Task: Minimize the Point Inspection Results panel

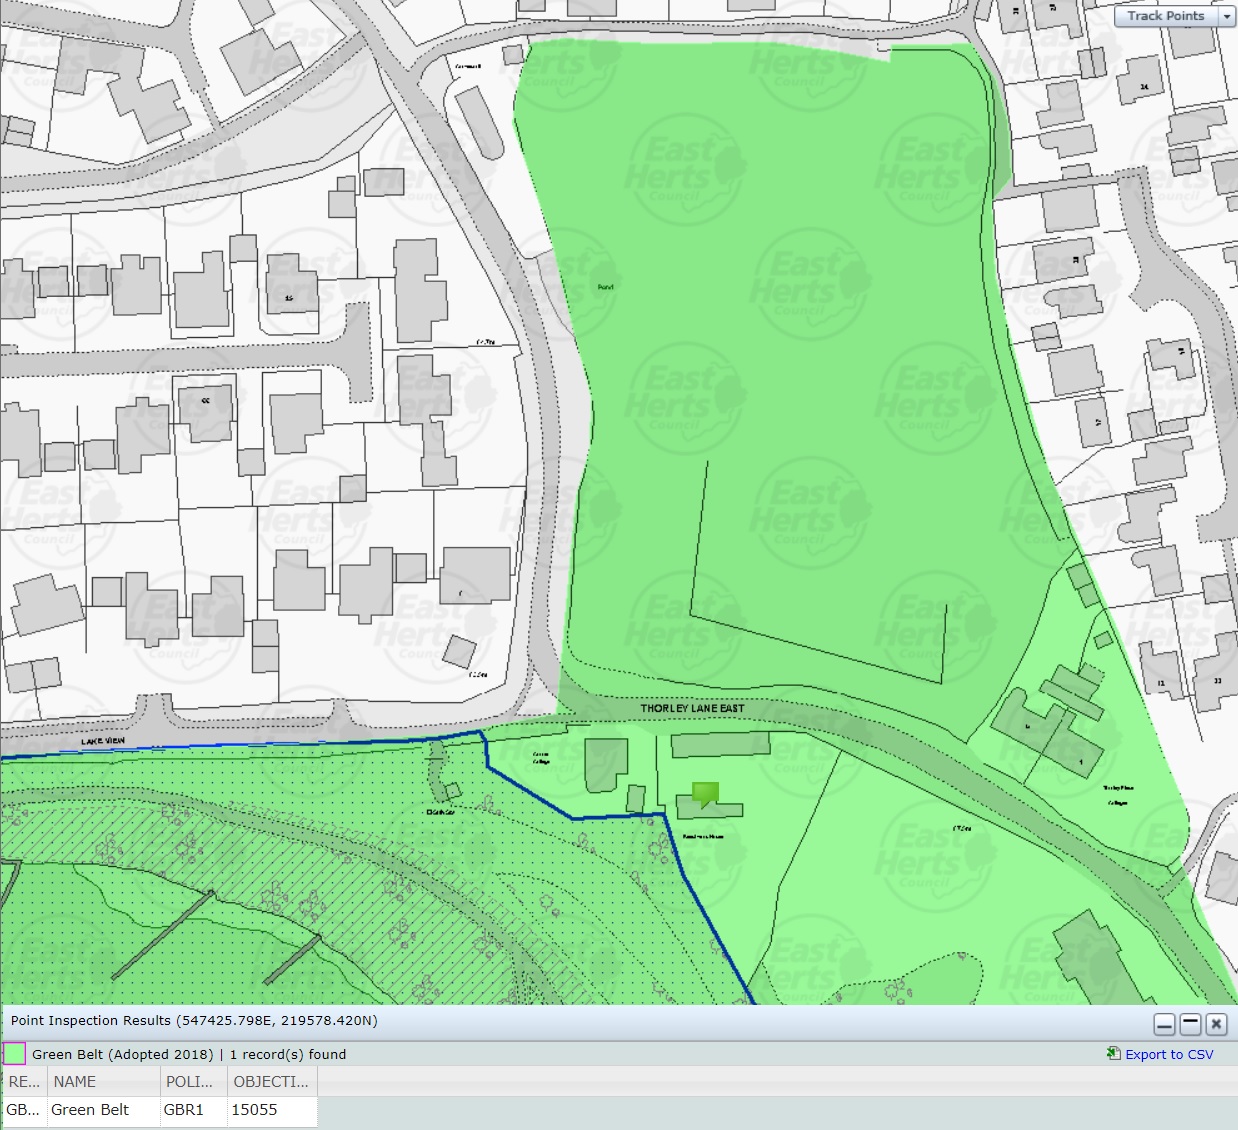Action: [x=1164, y=1024]
